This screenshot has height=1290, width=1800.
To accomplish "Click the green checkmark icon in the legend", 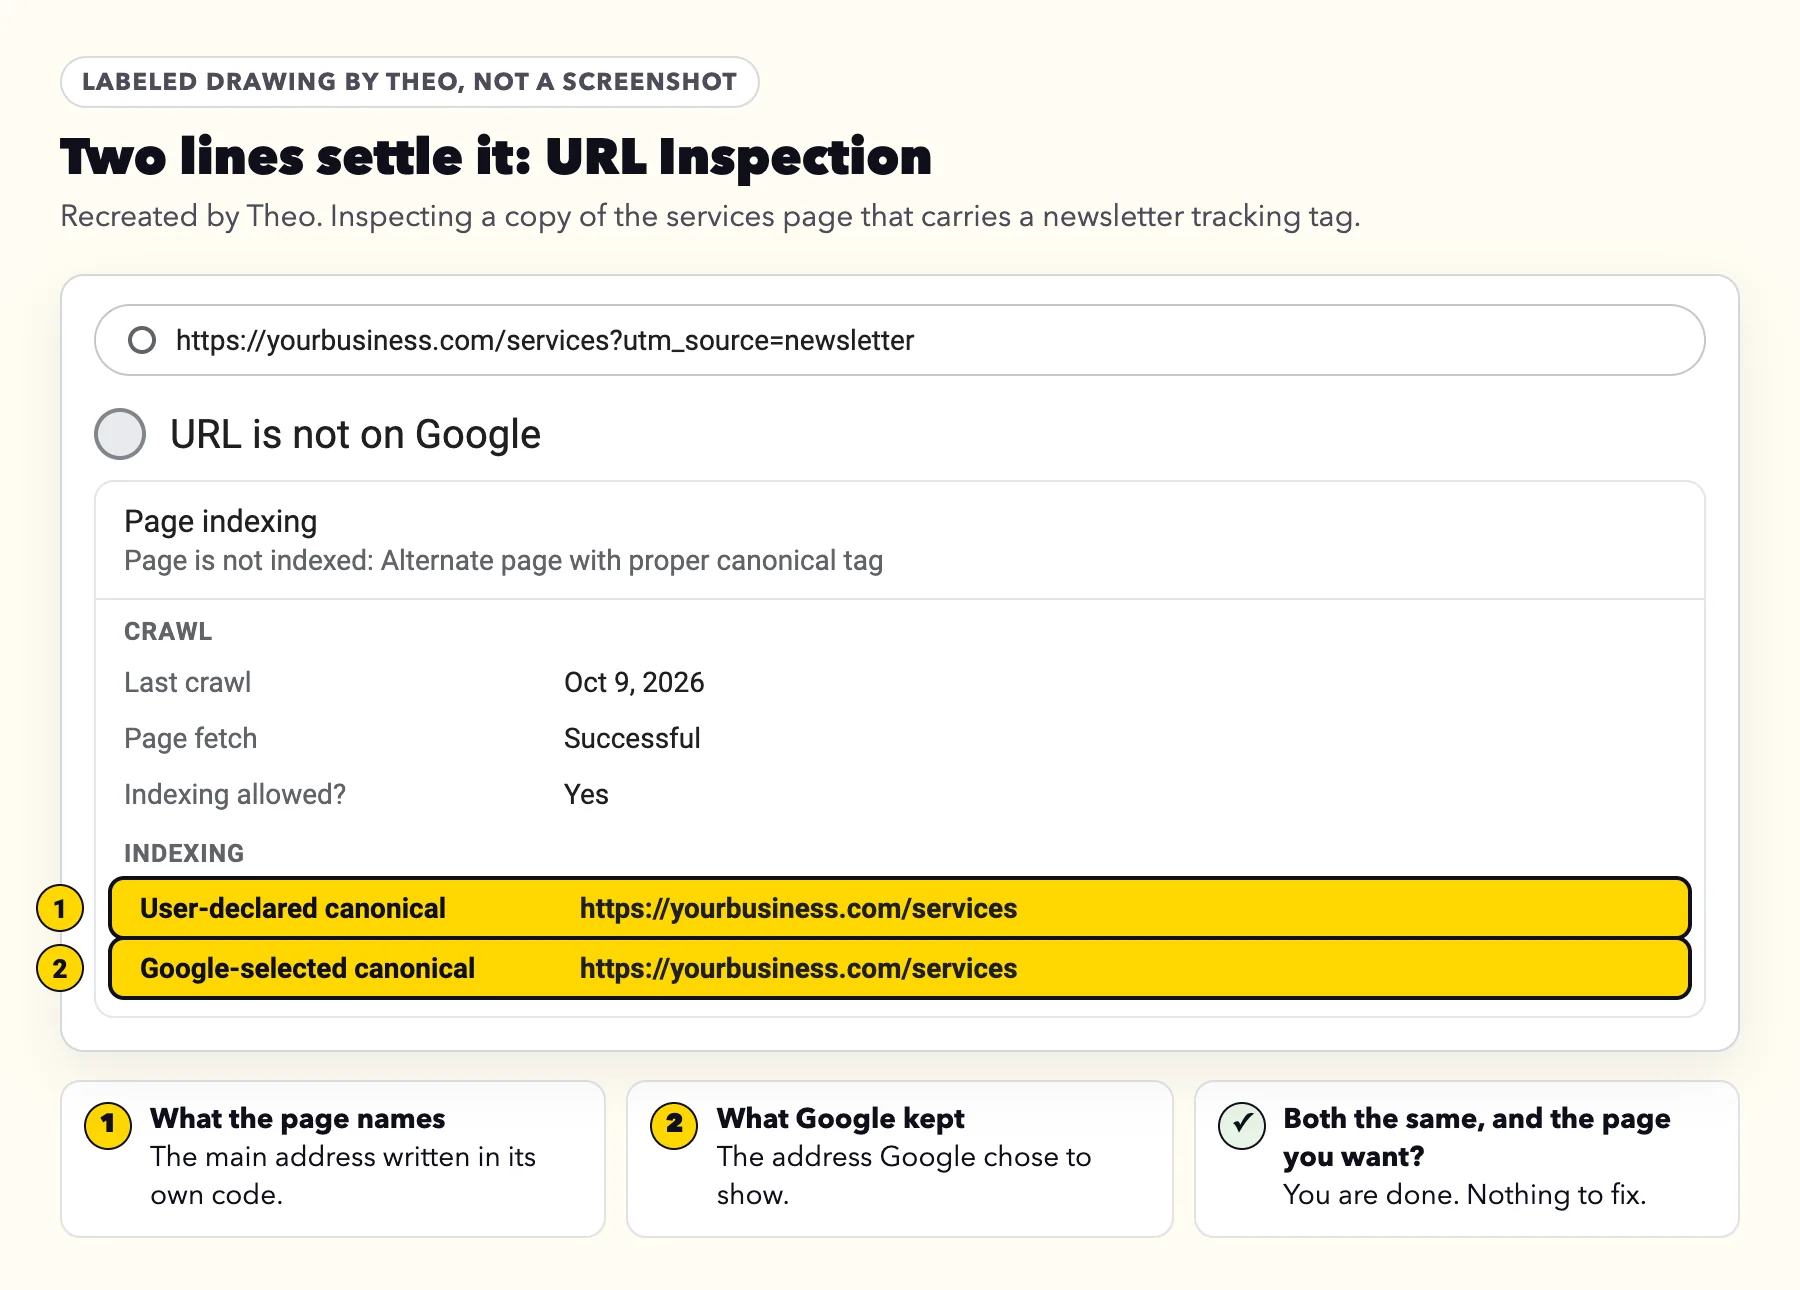I will (1242, 1125).
